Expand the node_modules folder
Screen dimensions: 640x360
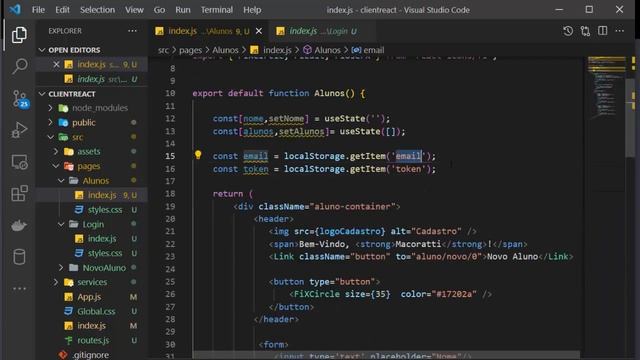click(51, 108)
